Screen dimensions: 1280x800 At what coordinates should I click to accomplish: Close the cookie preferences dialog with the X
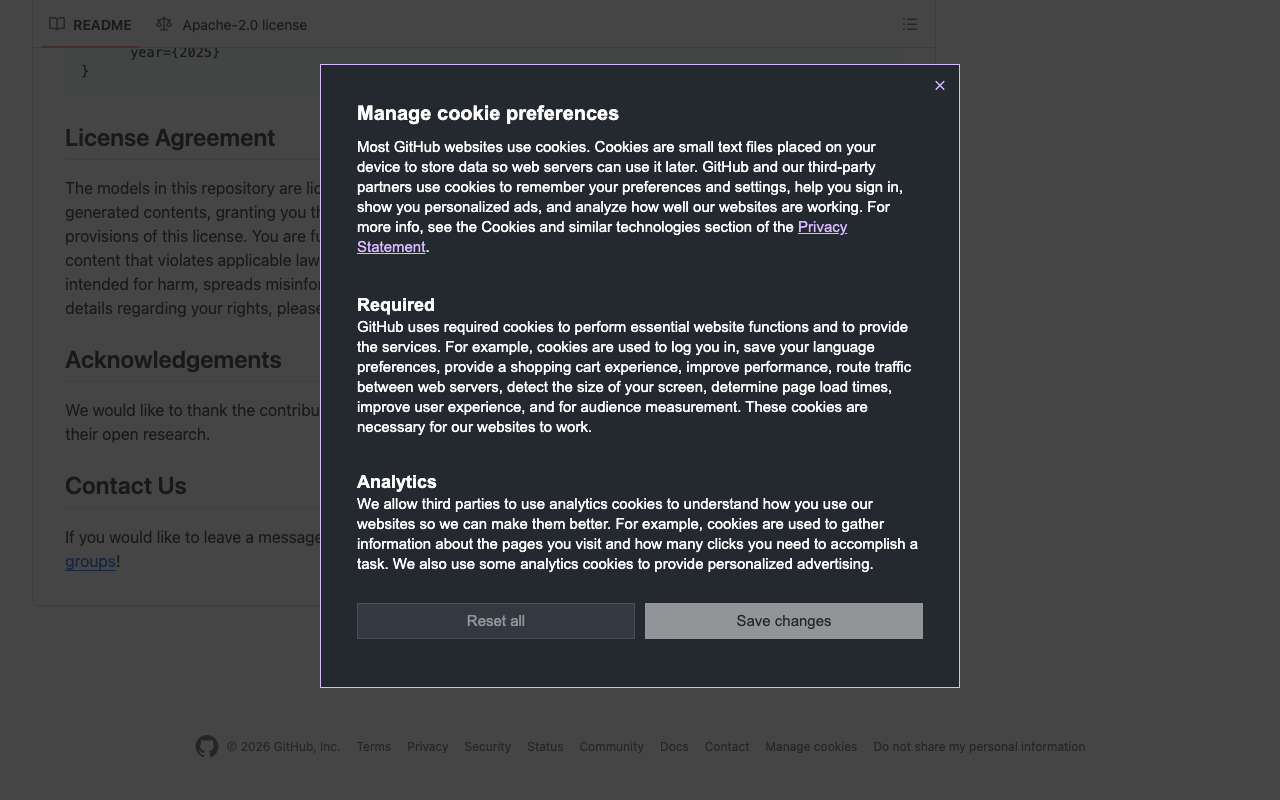(x=939, y=86)
